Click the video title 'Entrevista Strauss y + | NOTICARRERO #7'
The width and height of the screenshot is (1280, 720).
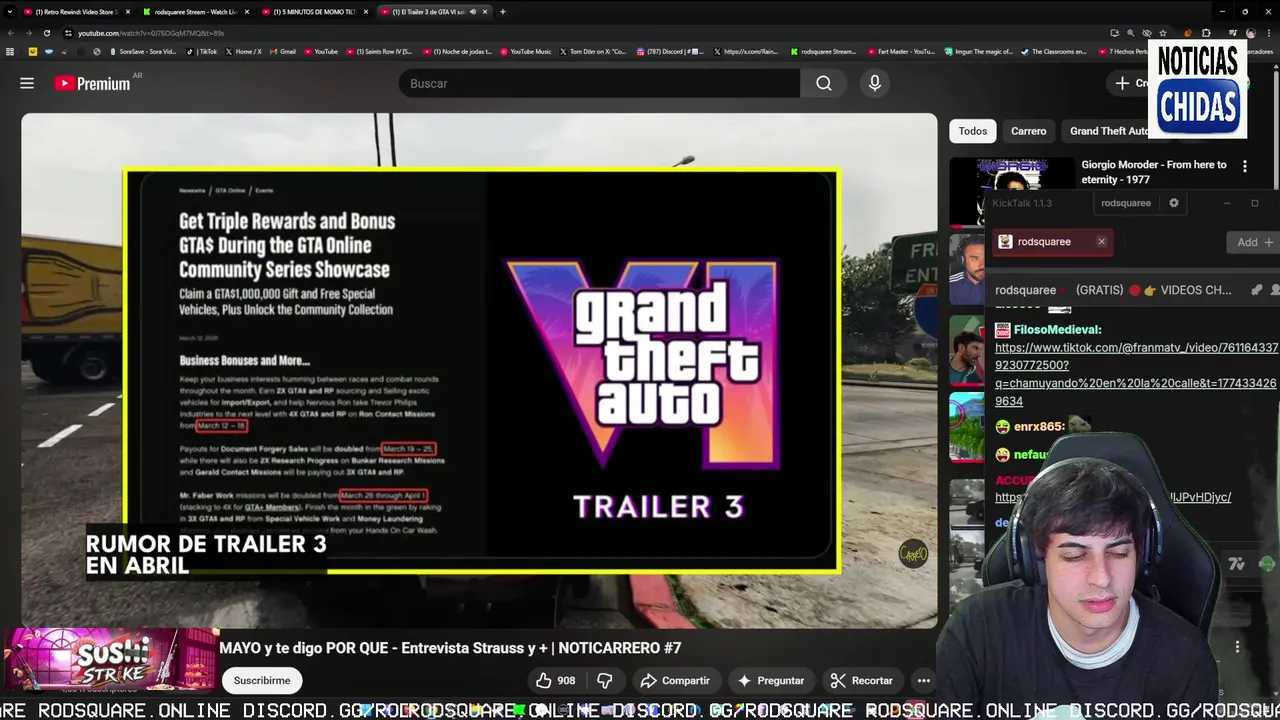coord(450,648)
